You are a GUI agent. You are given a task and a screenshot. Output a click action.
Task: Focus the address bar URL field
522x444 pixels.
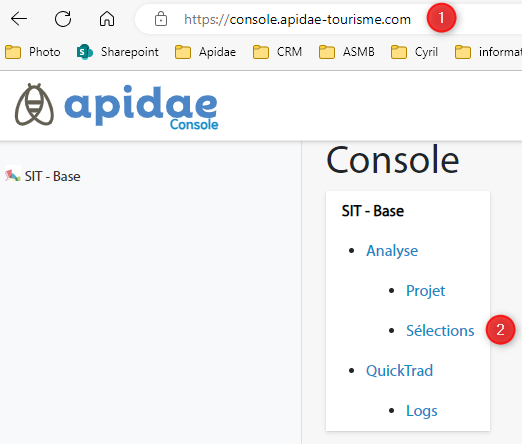pos(297,19)
